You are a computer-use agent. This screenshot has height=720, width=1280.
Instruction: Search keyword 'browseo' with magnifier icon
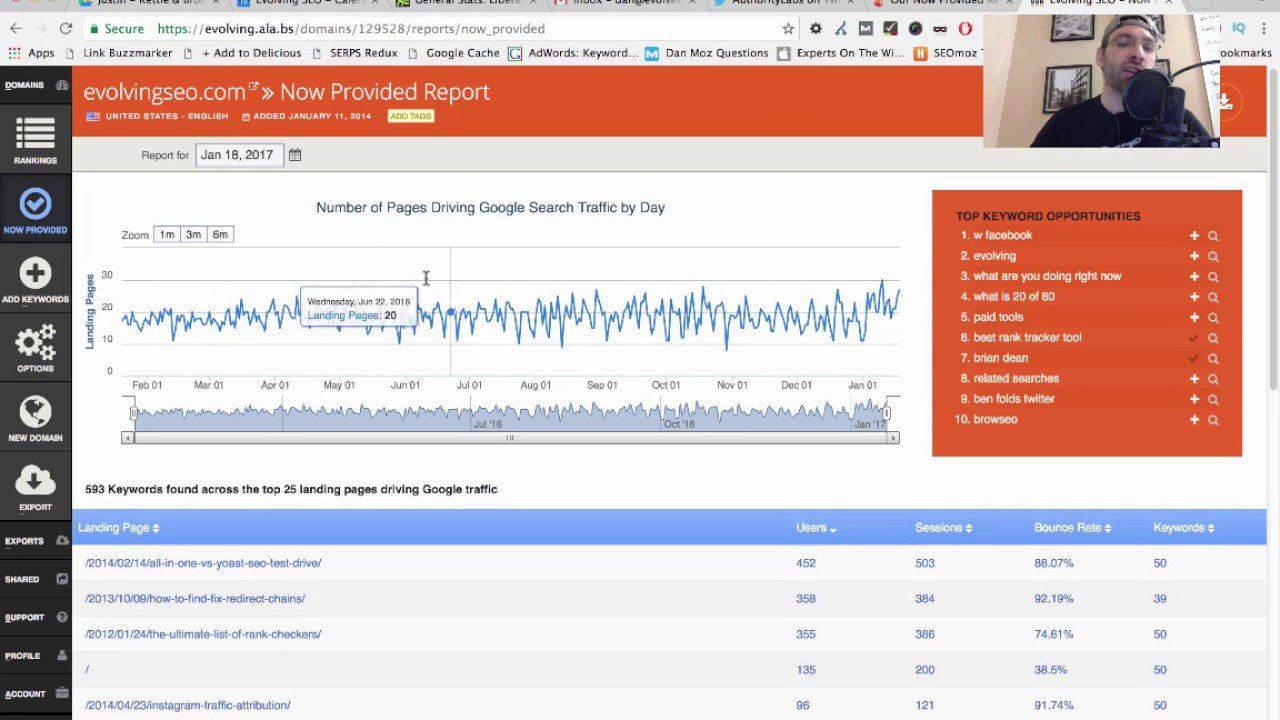pyautogui.click(x=1213, y=420)
